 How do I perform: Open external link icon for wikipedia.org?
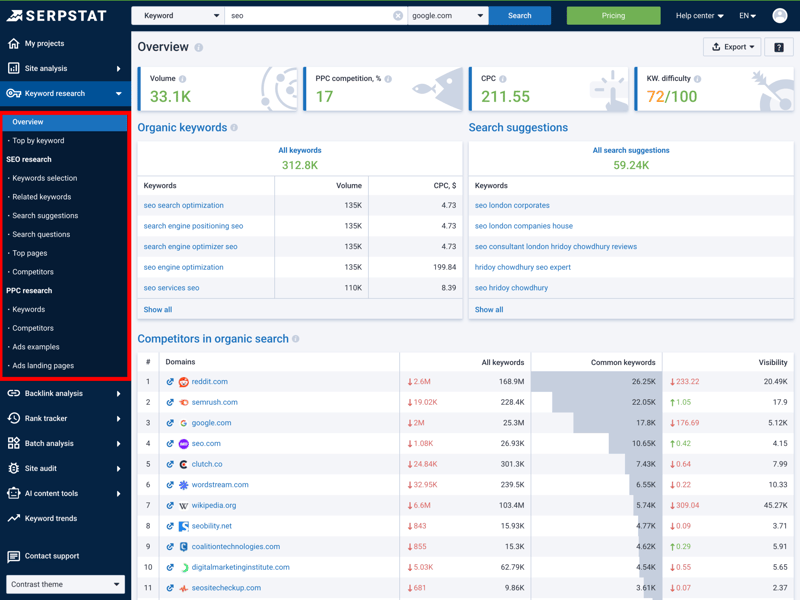pyautogui.click(x=170, y=506)
